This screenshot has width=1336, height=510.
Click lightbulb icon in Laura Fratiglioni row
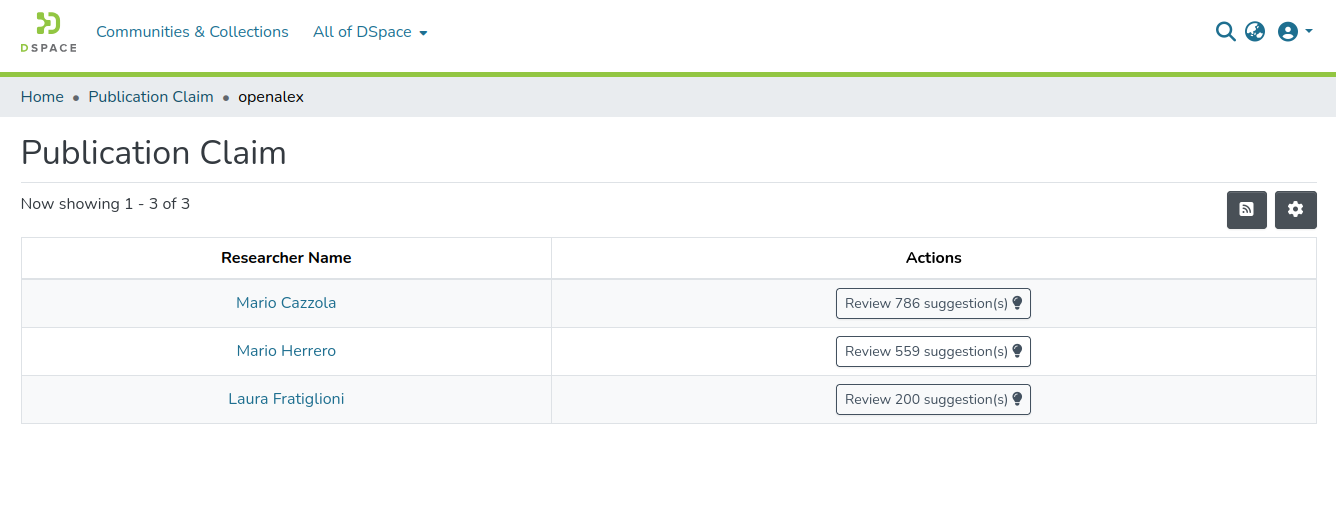pos(1018,399)
